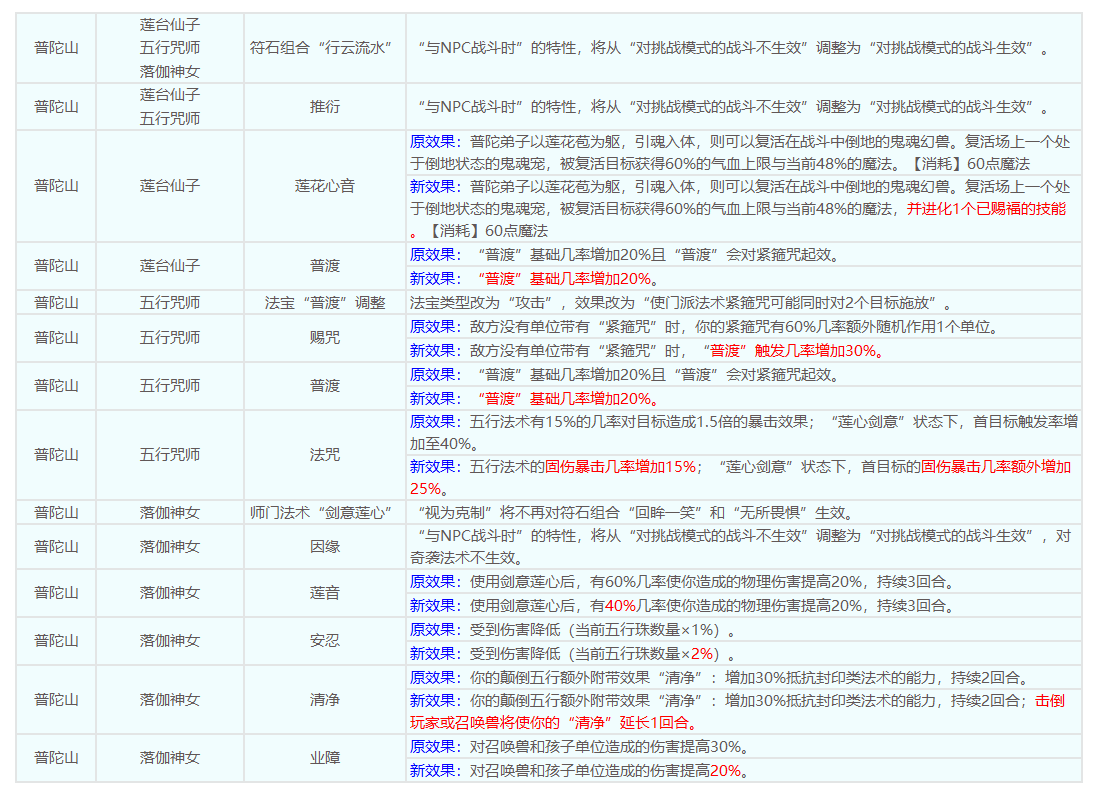1099x796 pixels.
Task: Select the 推衍 skill cell
Action: 325,107
